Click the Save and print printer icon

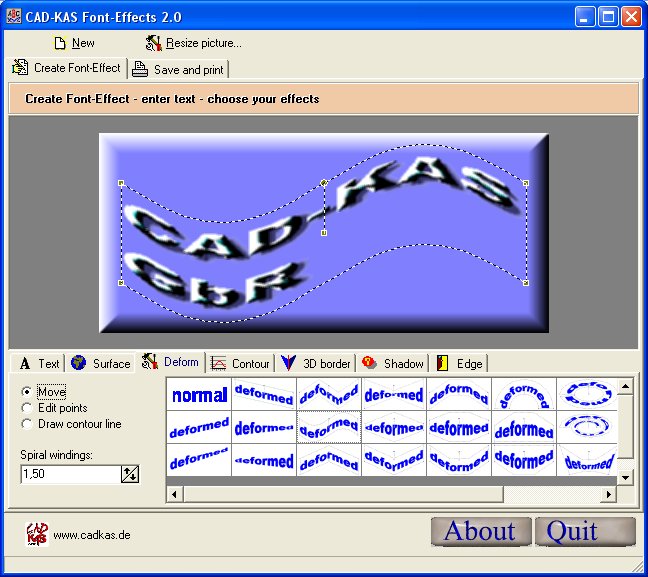pyautogui.click(x=140, y=69)
